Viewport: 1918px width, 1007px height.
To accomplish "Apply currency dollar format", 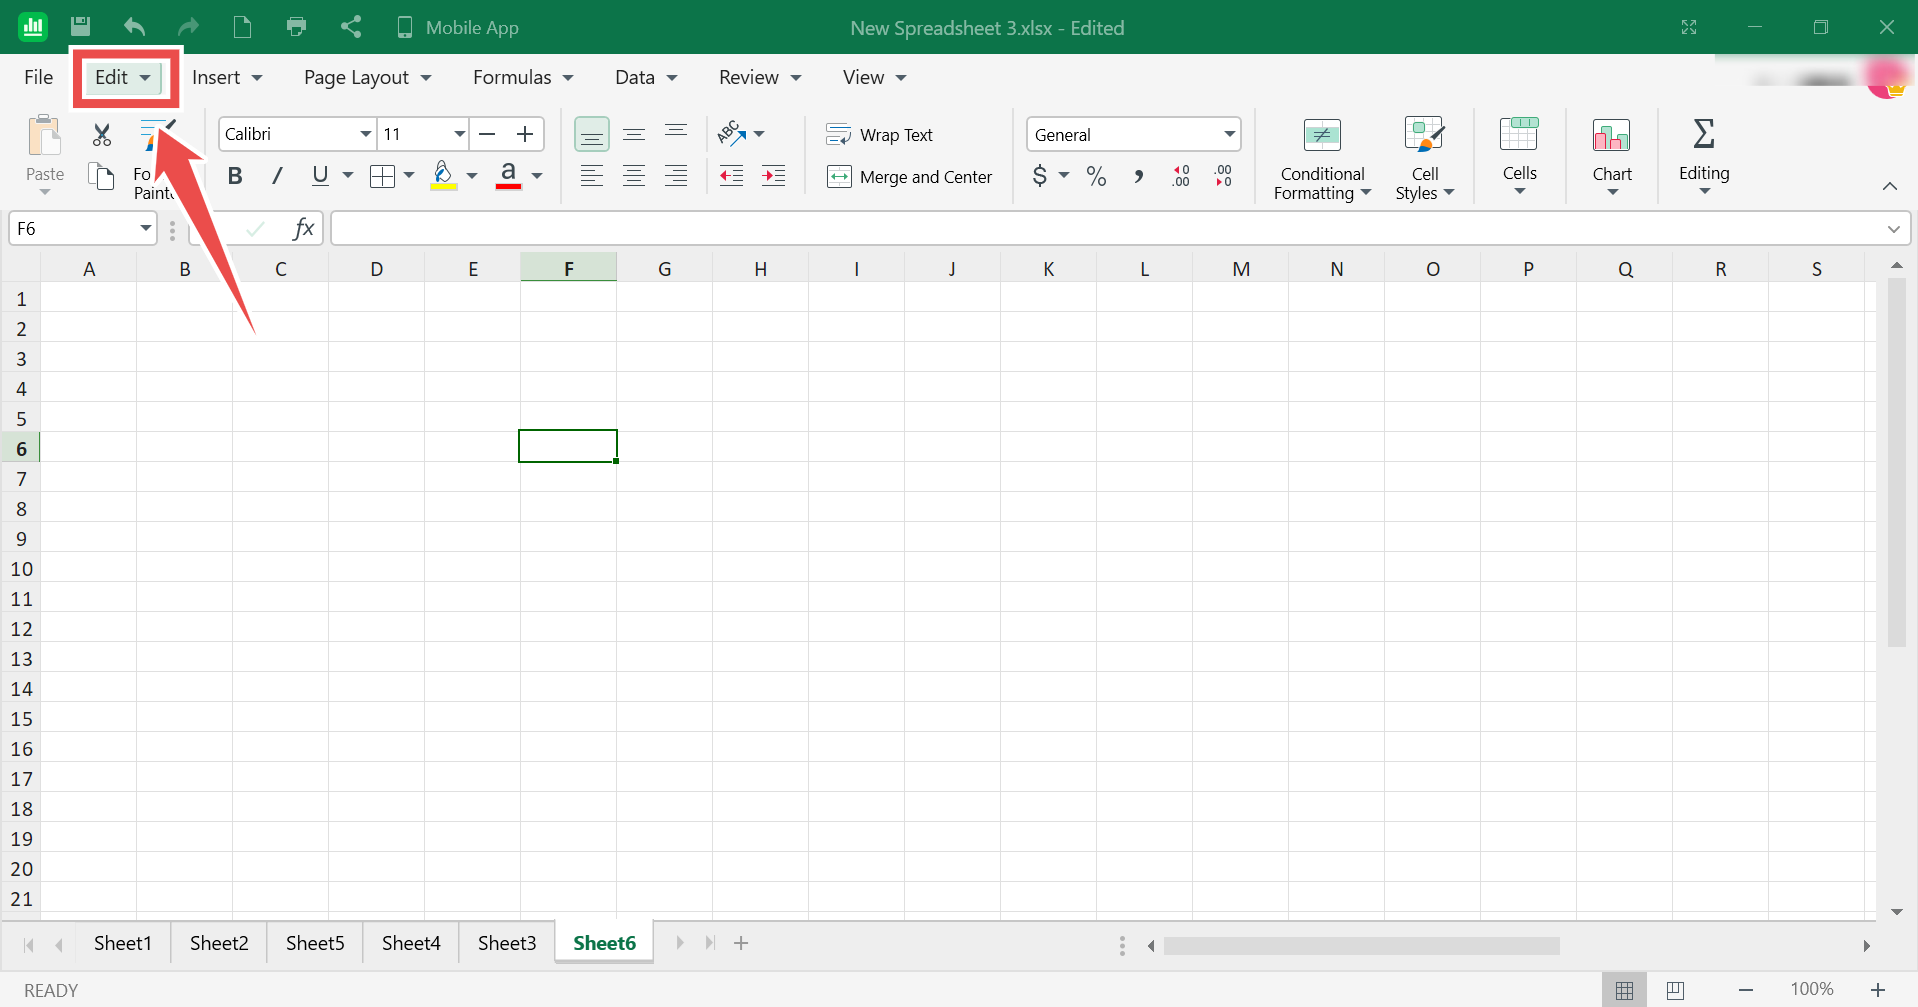I will pos(1040,176).
